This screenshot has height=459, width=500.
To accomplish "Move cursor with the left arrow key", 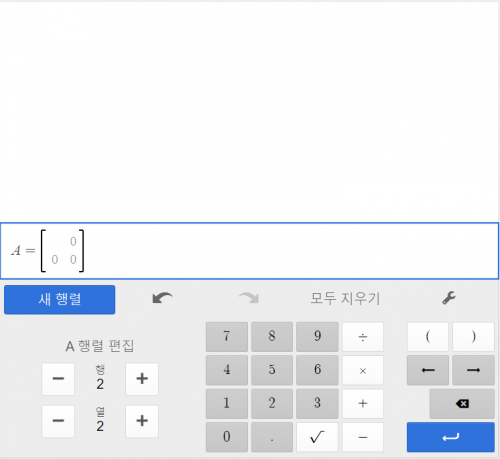I will (x=428, y=370).
